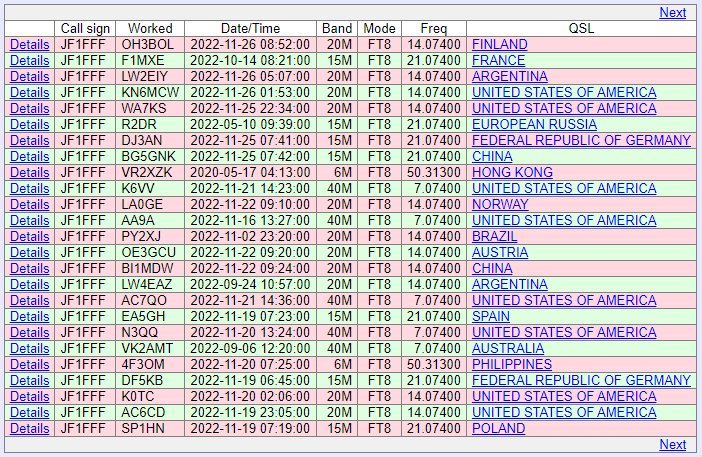Go to the Next page link at top
Viewport: 702px width, 457px height.
point(672,13)
